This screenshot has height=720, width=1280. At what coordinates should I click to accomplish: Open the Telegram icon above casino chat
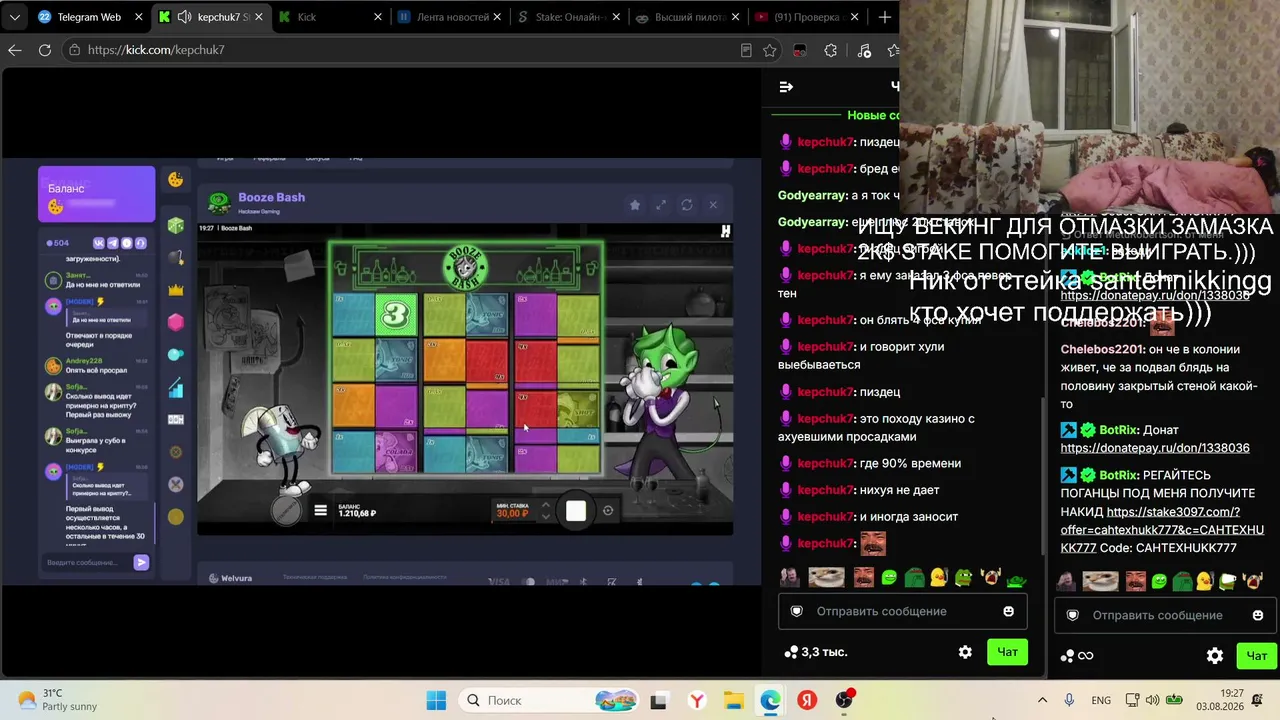[112, 243]
